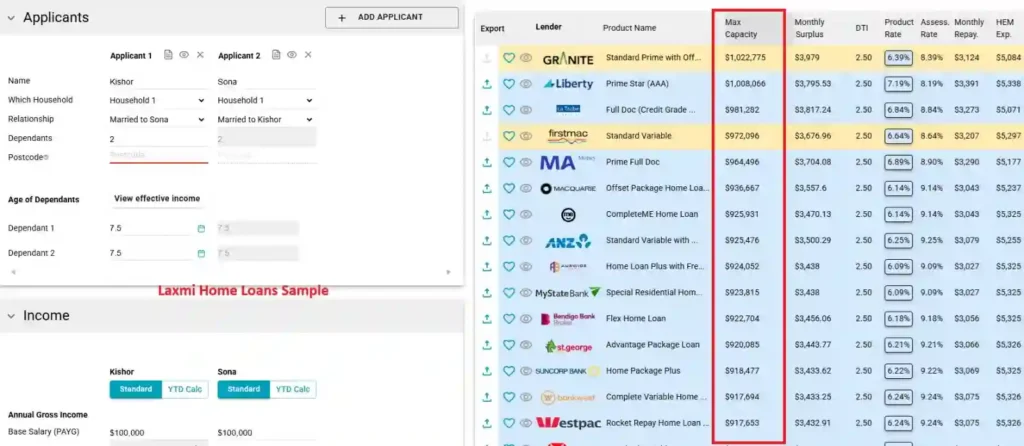The image size is (1024, 446).
Task: Collapse the Income section chevron
Action: (x=11, y=316)
